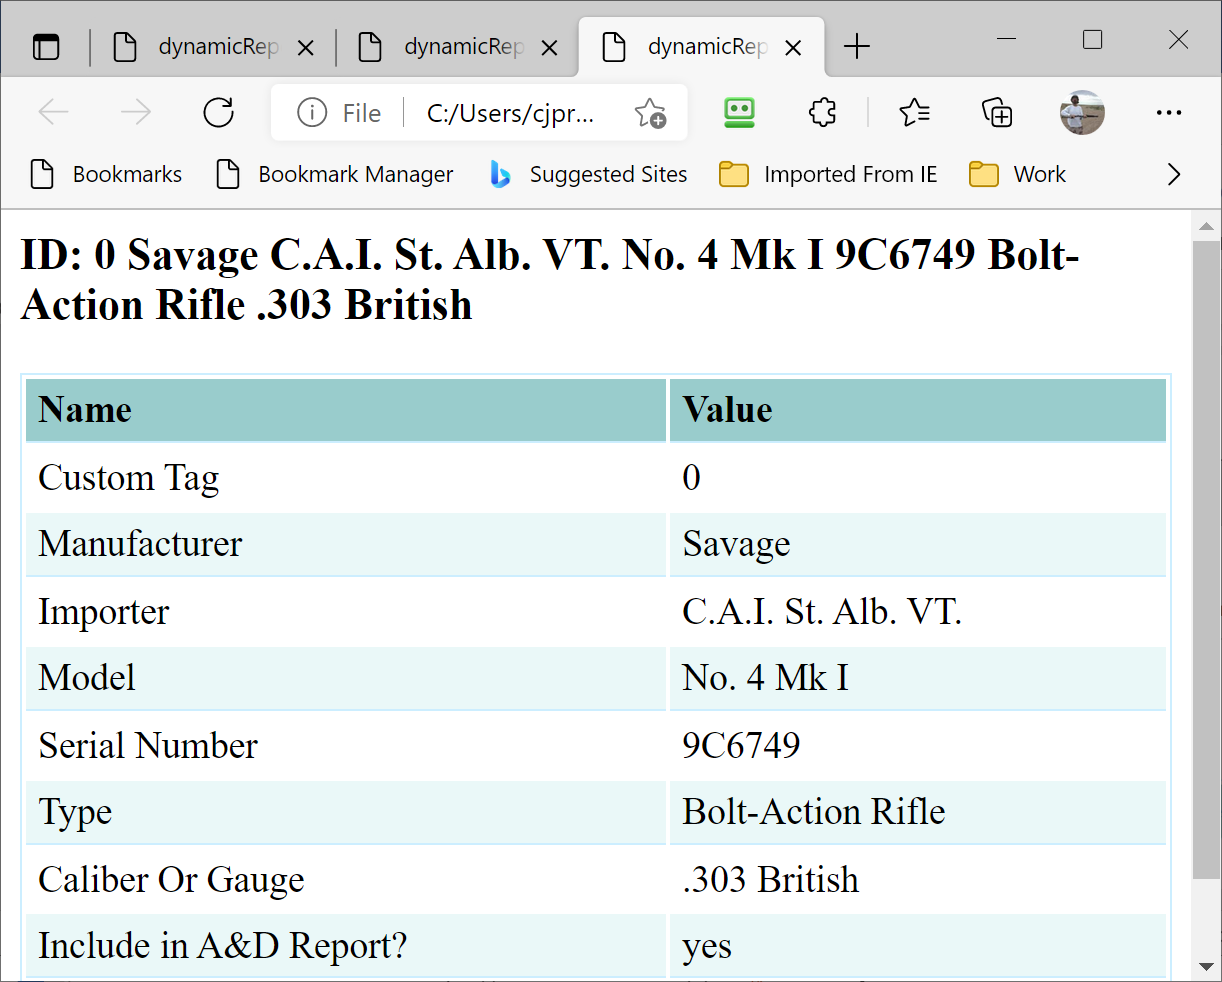Viewport: 1222px width, 982px height.
Task: Click the page scrollbar up arrow
Action: pos(1206,226)
